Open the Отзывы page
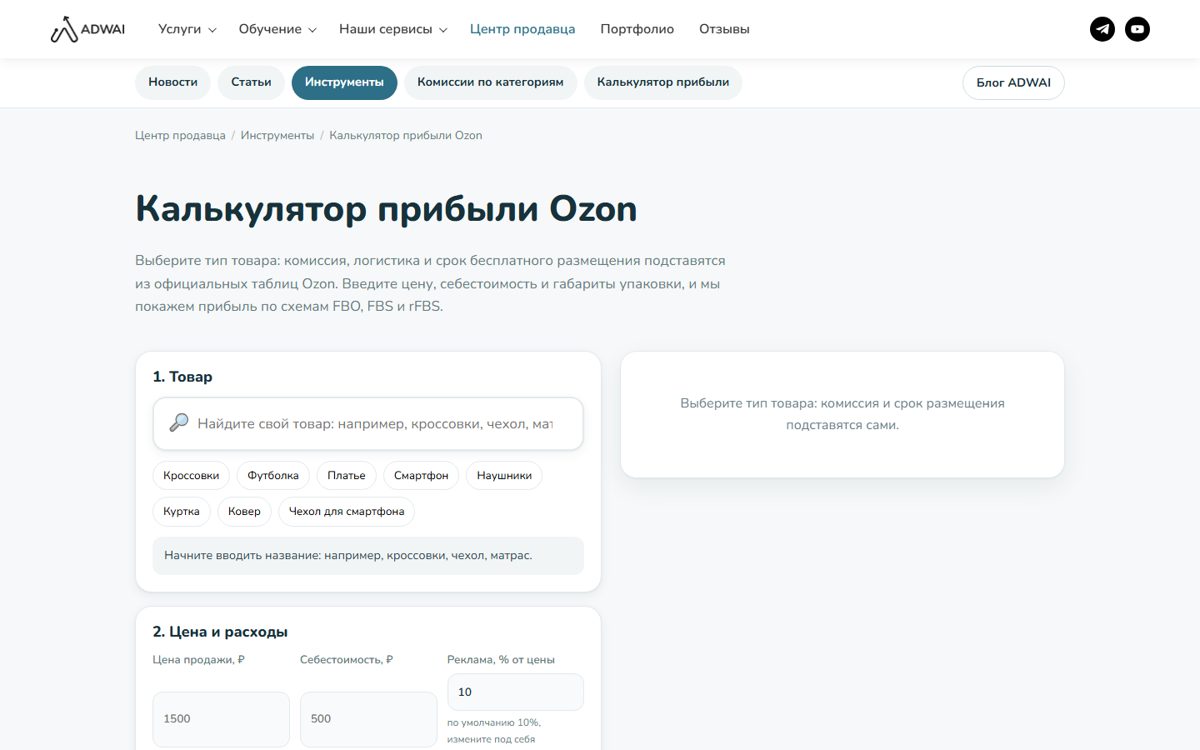 pos(724,29)
